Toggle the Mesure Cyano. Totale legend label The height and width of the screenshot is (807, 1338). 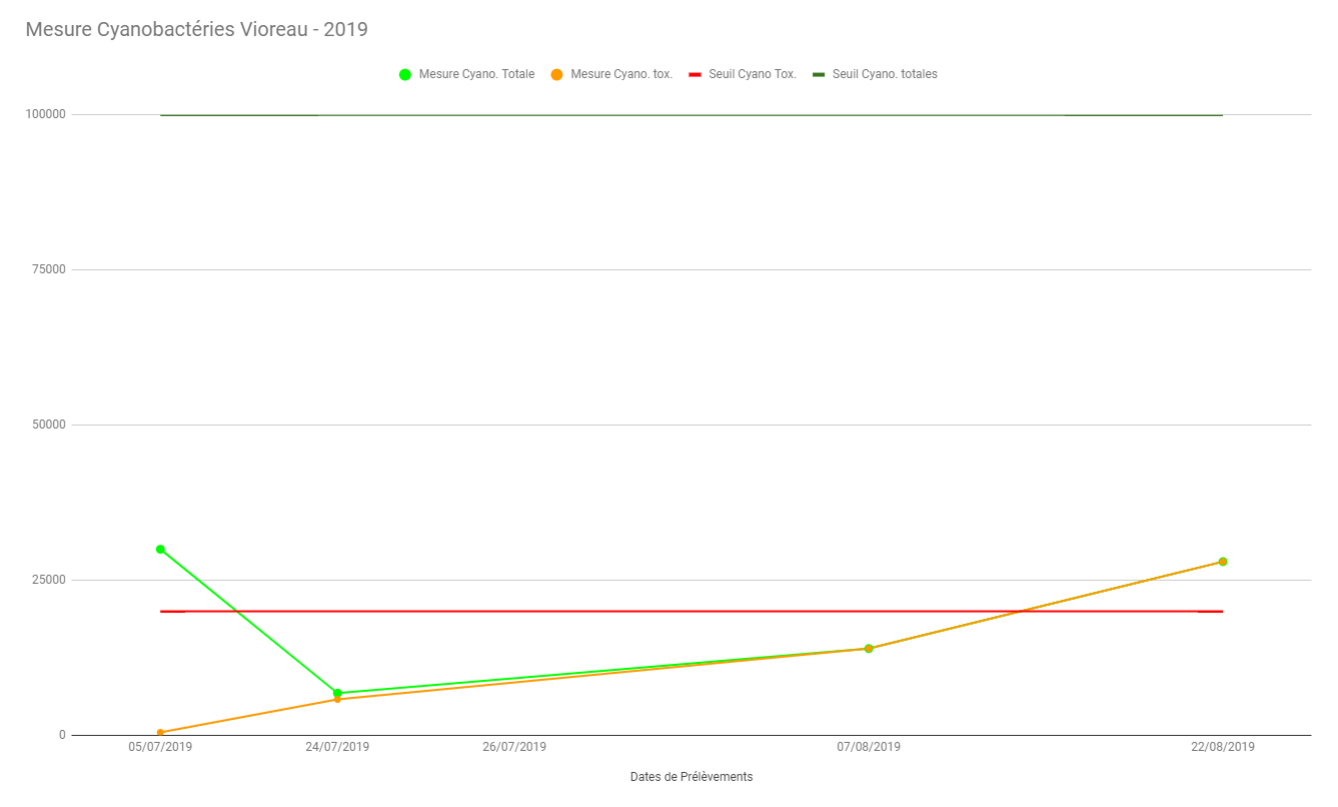click(476, 74)
